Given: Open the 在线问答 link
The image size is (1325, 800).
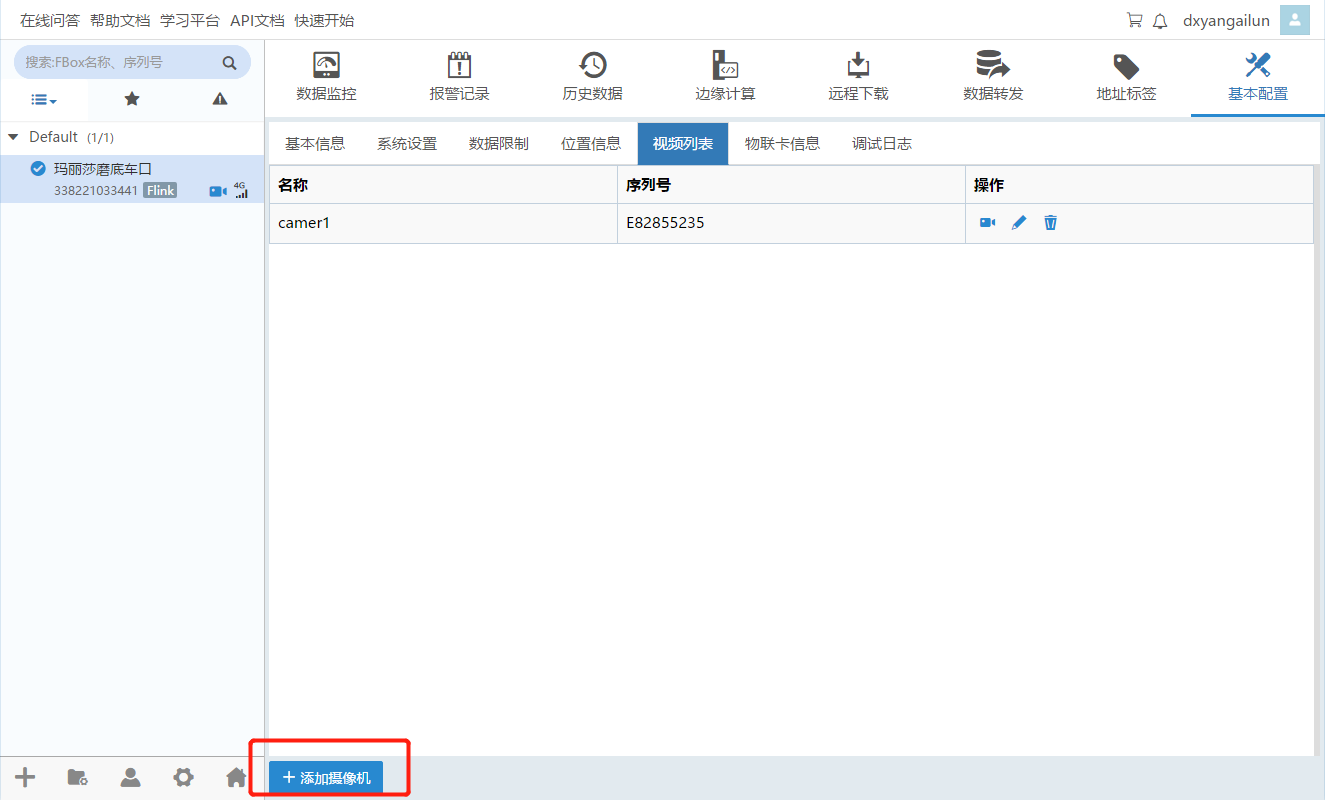Looking at the screenshot, I should (50, 20).
